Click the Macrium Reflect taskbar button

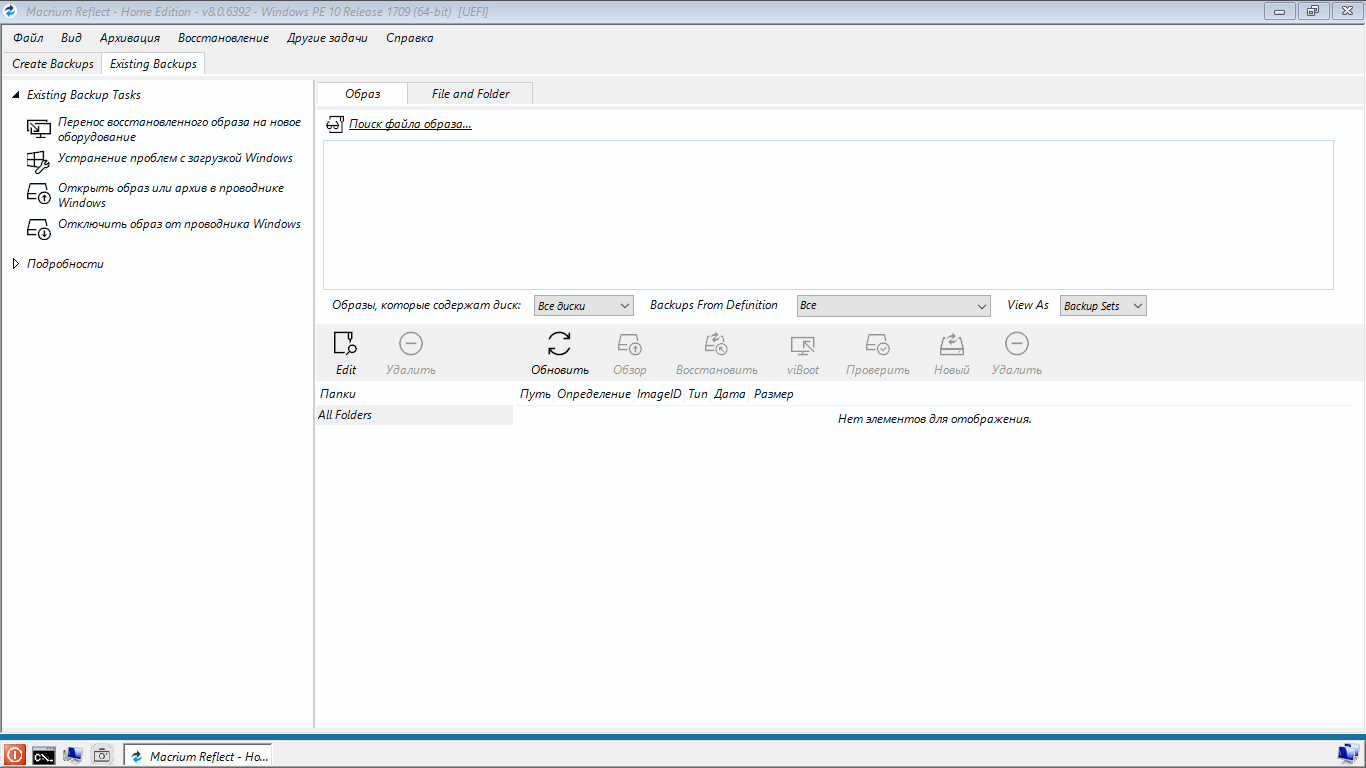tap(198, 756)
